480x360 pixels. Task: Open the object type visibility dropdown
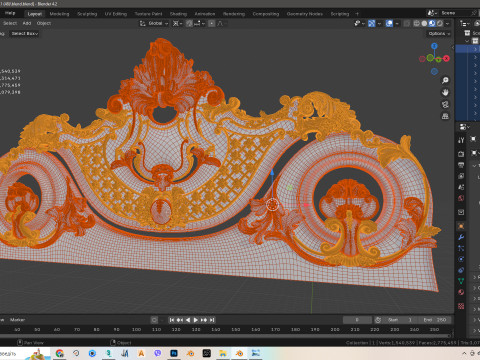(359, 23)
